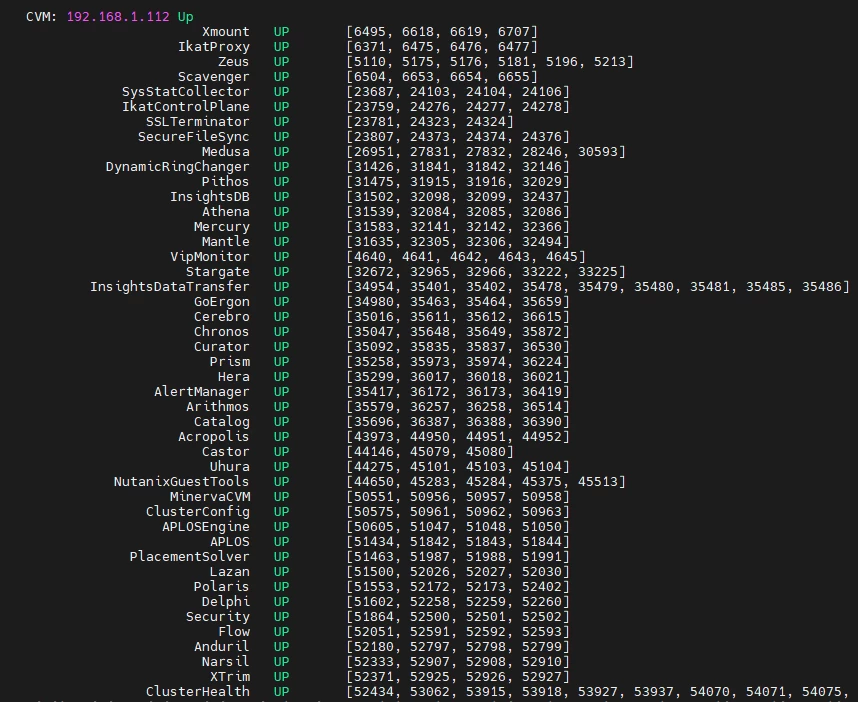Click PID 6495 in Xmount row

(369, 32)
